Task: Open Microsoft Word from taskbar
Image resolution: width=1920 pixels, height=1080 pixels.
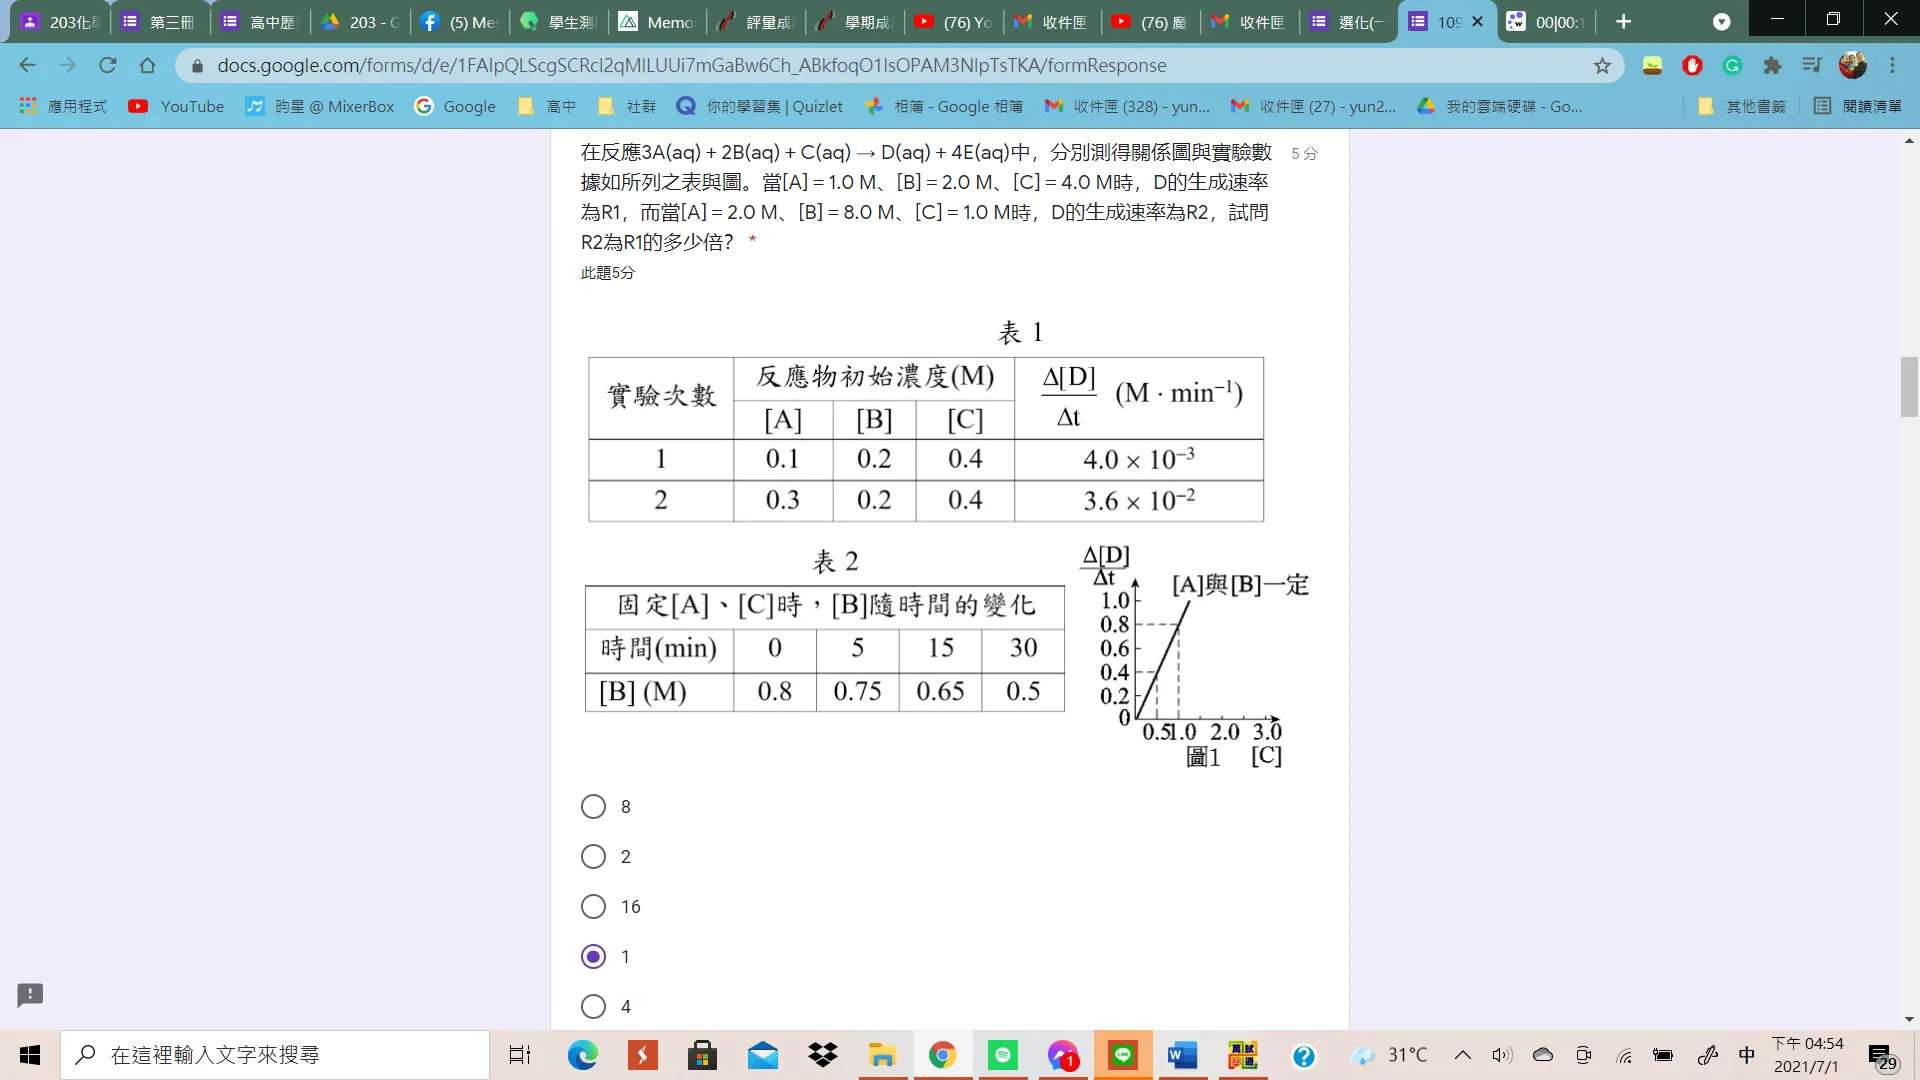Action: point(1182,1055)
